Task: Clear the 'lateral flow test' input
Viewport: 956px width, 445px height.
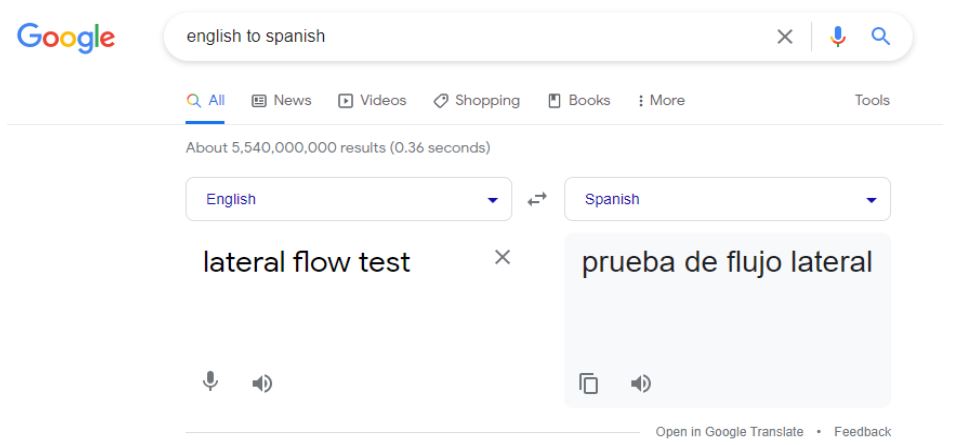Action: point(502,257)
